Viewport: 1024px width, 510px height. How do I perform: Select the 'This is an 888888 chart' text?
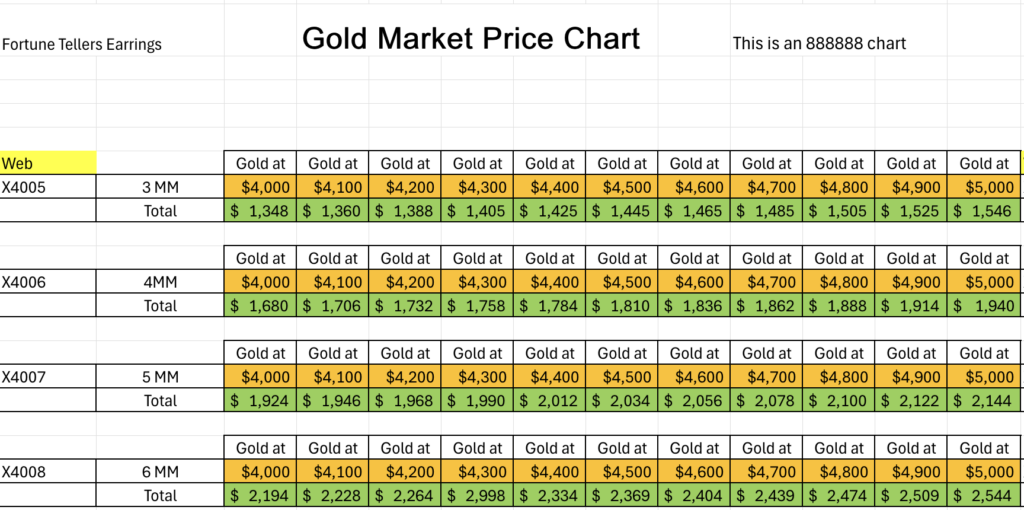tap(819, 43)
